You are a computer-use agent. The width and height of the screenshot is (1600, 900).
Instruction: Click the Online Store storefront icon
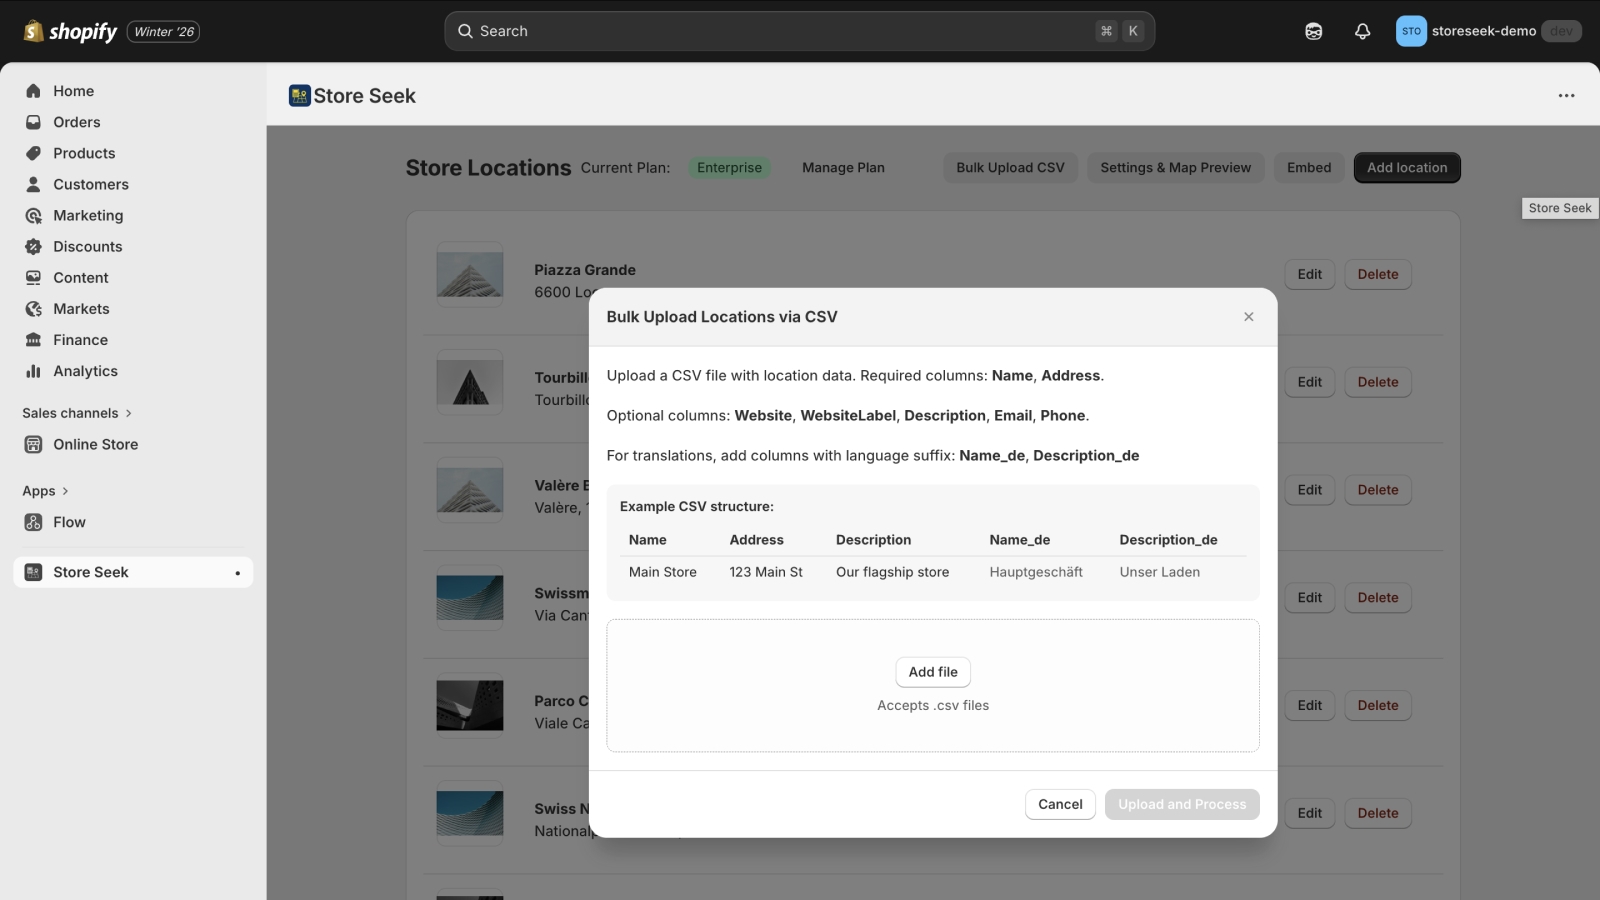click(33, 444)
